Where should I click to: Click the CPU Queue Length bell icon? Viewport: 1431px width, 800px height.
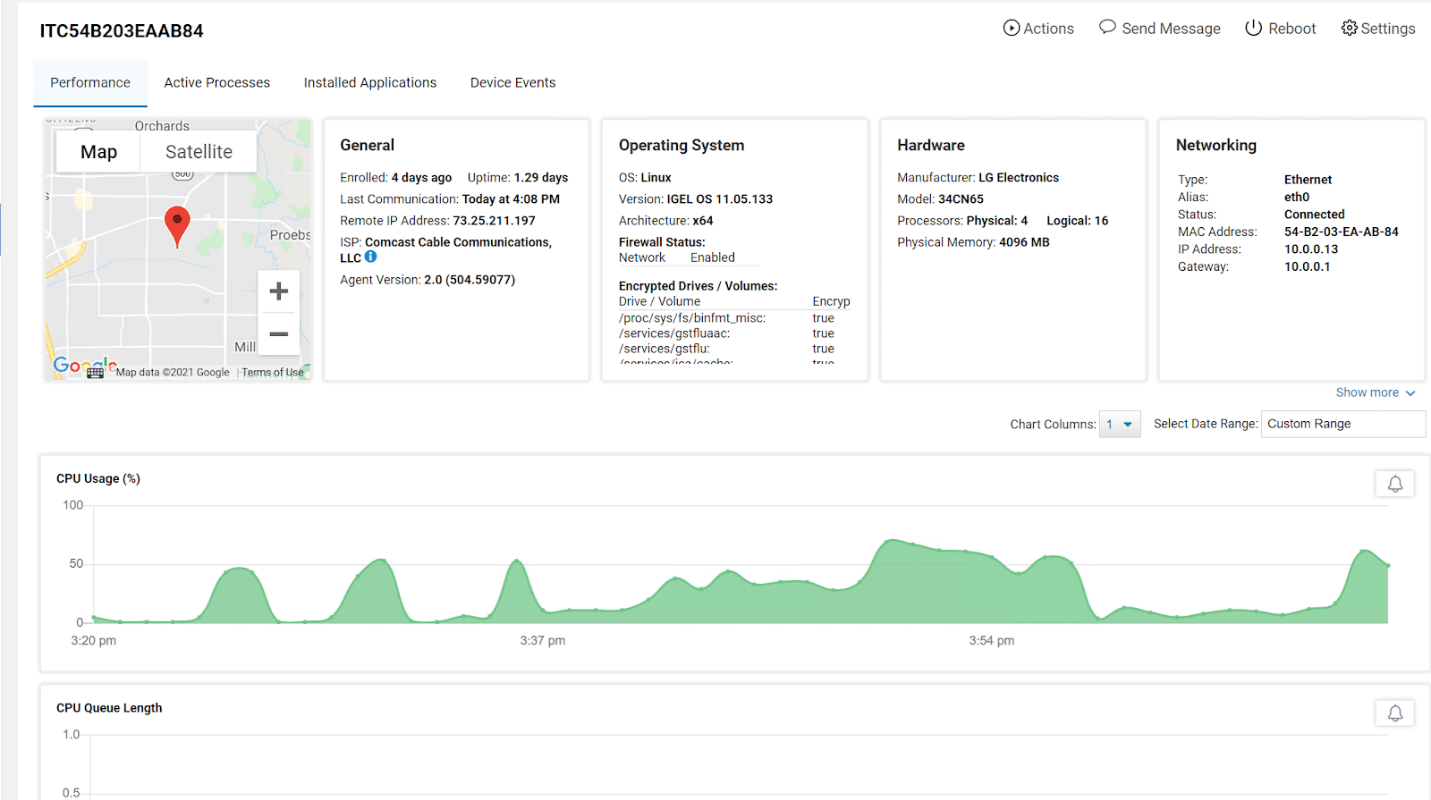(x=1395, y=713)
